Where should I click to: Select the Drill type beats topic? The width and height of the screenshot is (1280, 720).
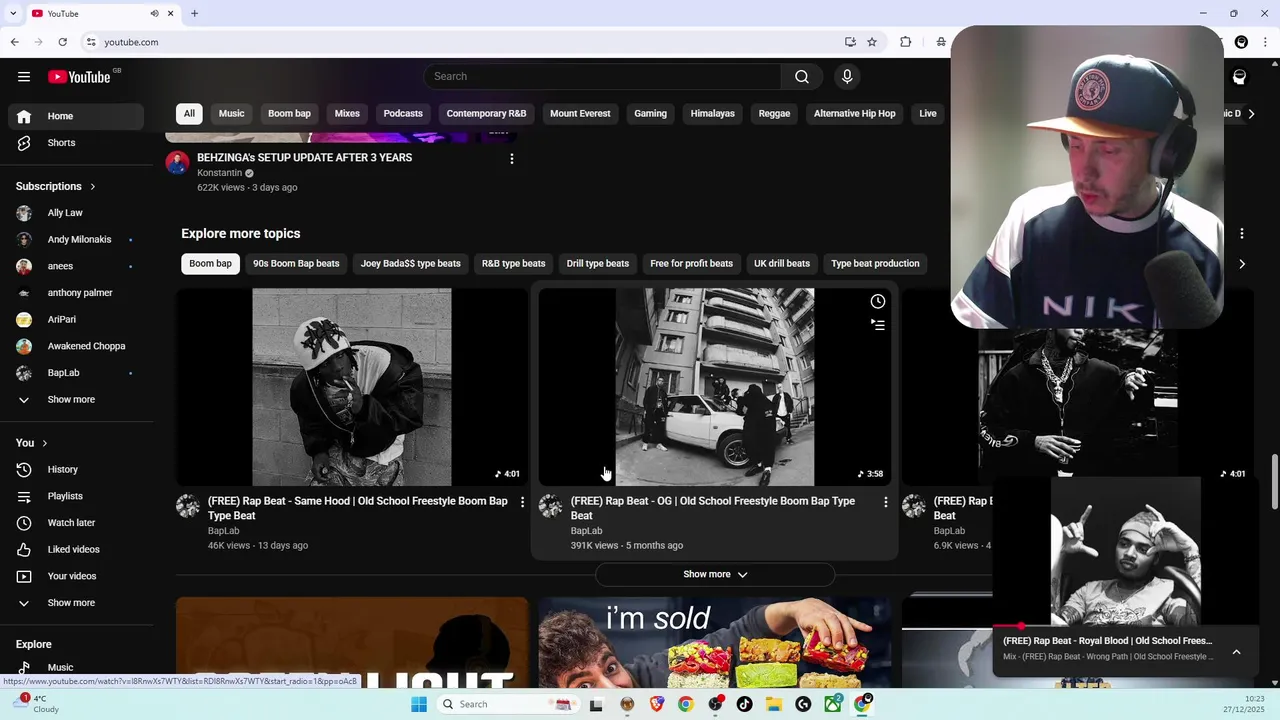598,264
